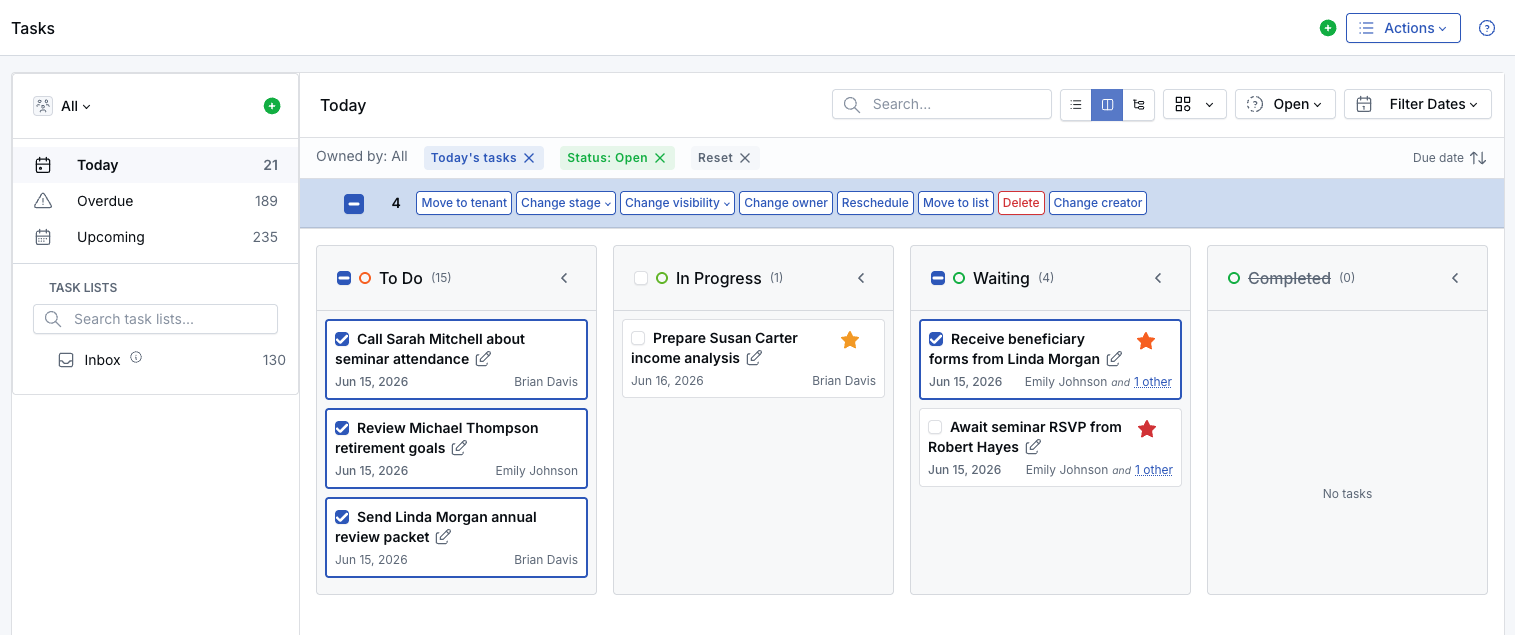Click star on Receive beneficiary forms task
Screen dimensions: 1515x635
click(1146, 341)
